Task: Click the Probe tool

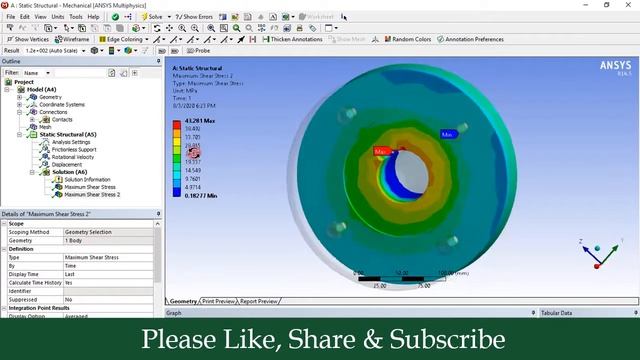Action: [x=198, y=51]
